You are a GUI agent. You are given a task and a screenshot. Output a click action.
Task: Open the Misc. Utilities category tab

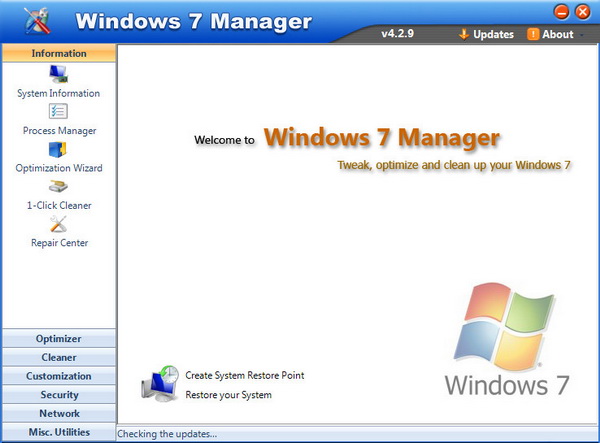click(x=58, y=432)
